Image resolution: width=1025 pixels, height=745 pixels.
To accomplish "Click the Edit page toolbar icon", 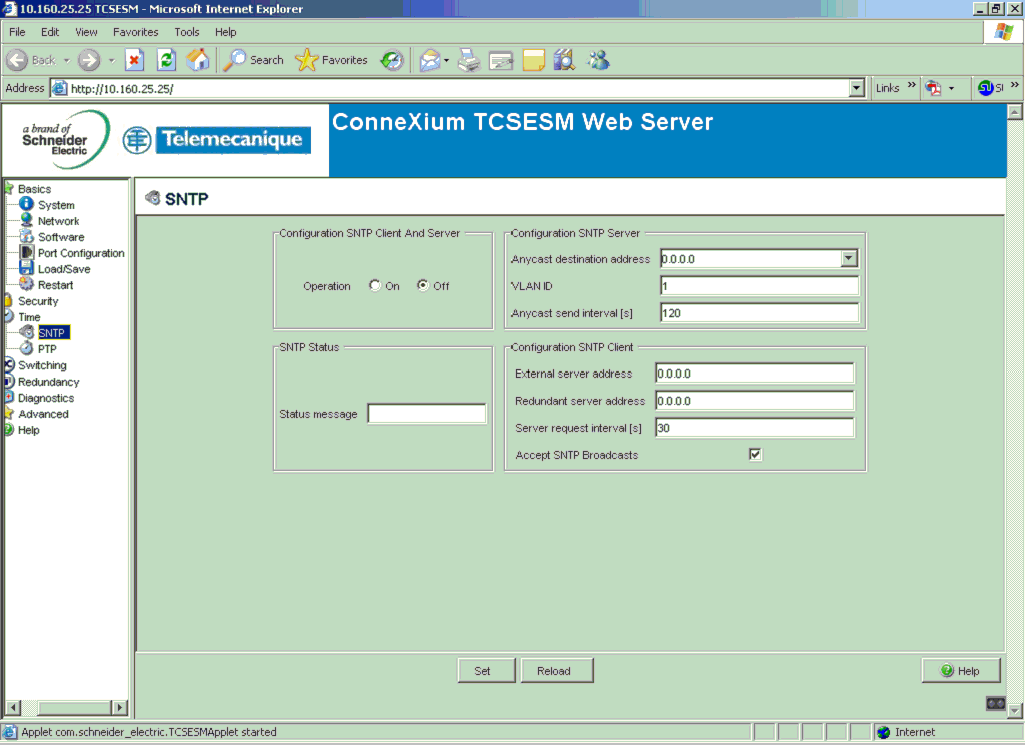I will pos(501,61).
